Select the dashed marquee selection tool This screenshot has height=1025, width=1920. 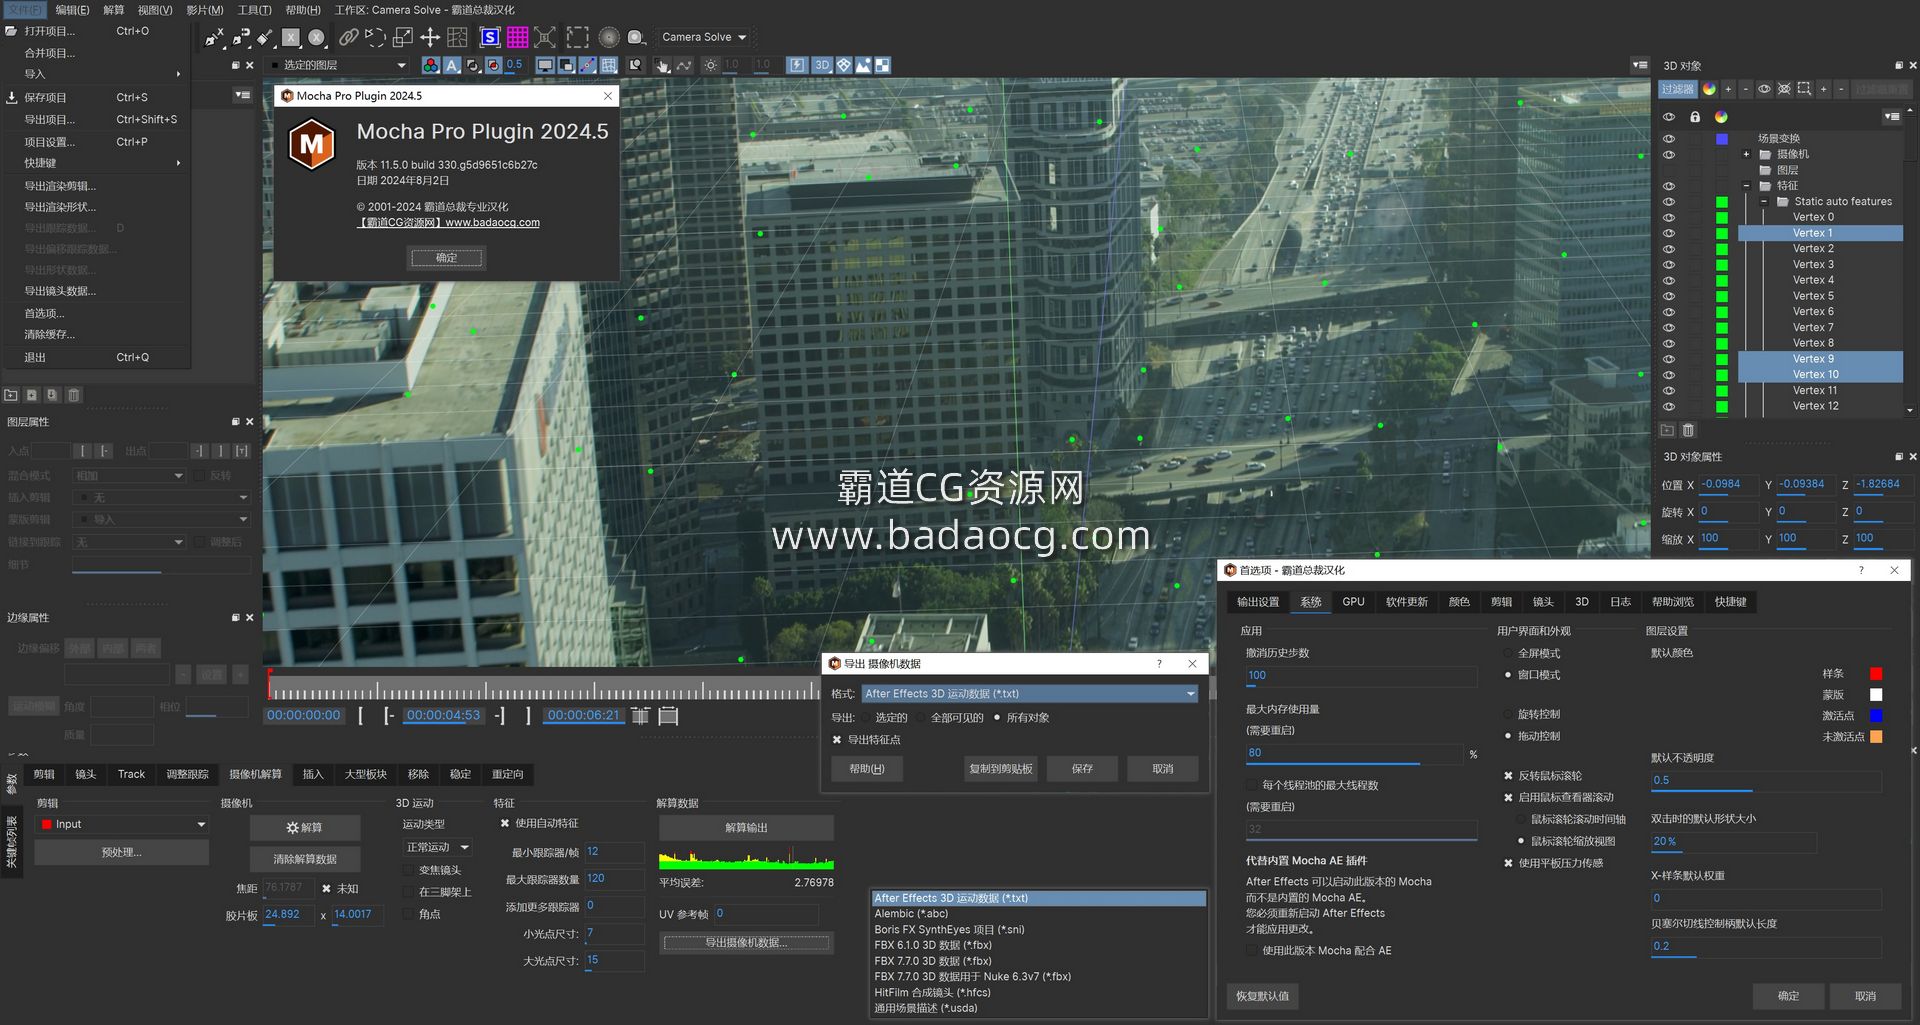(x=577, y=38)
